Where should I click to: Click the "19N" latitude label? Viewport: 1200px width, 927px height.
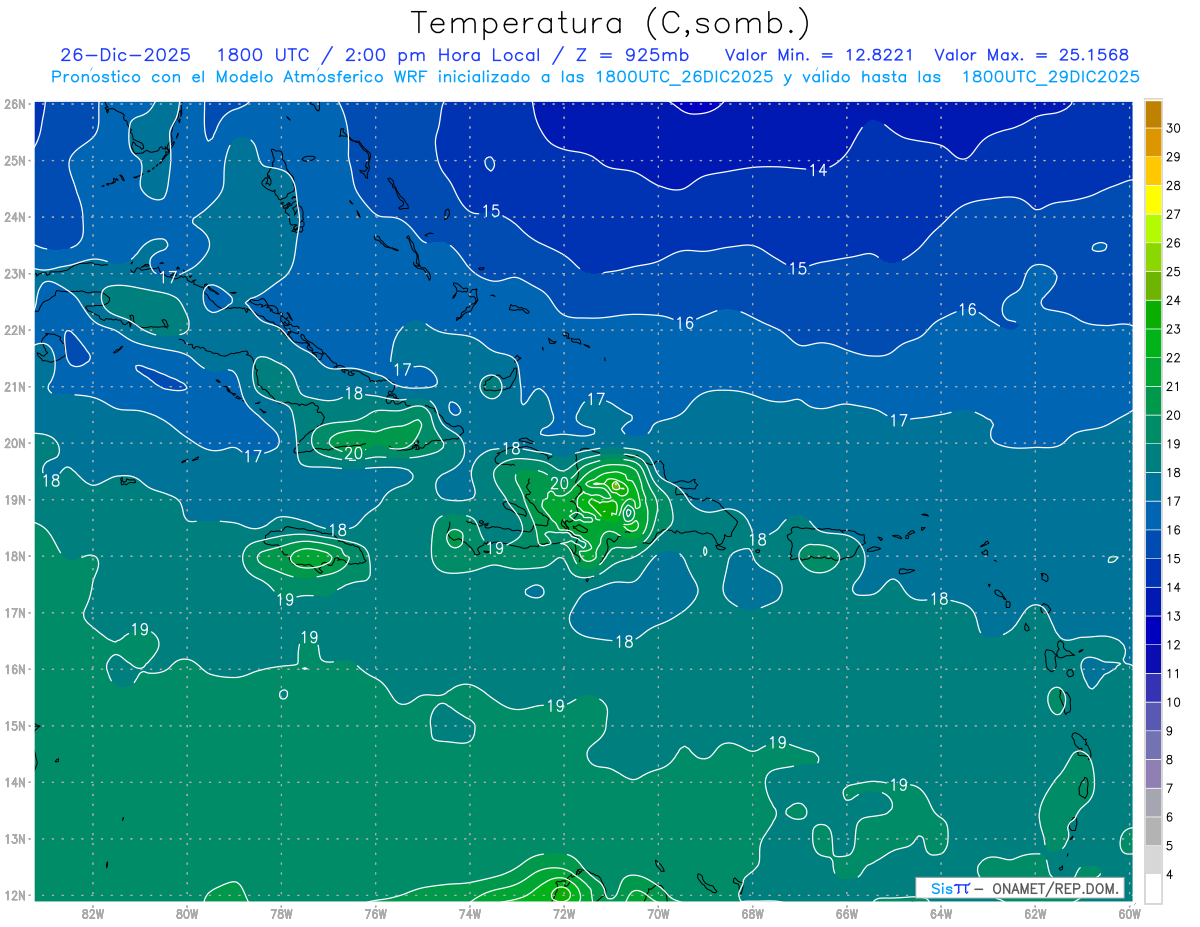click(15, 499)
